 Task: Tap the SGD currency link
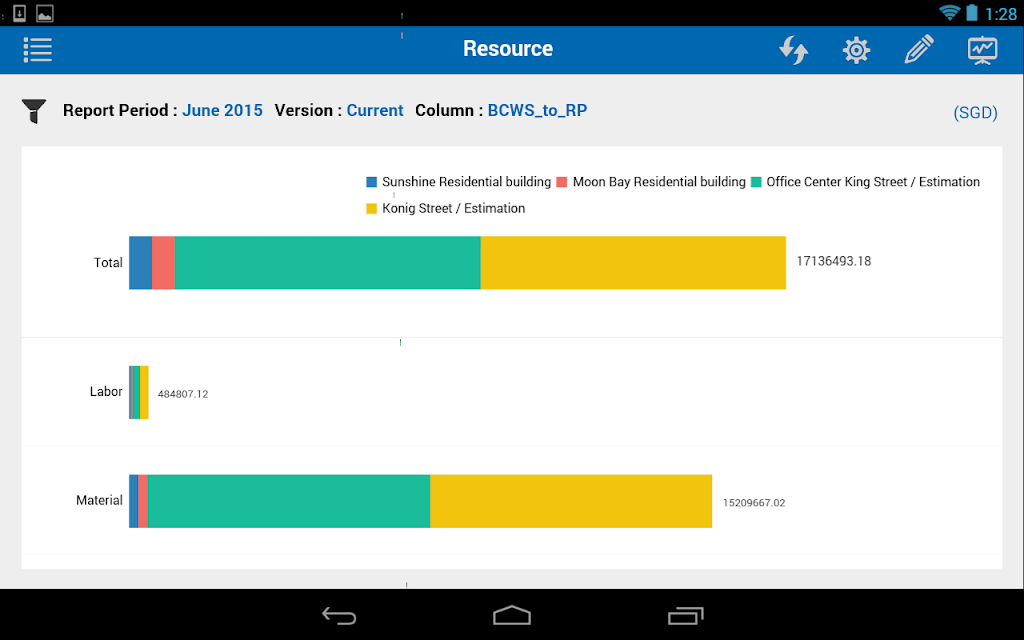pos(976,112)
